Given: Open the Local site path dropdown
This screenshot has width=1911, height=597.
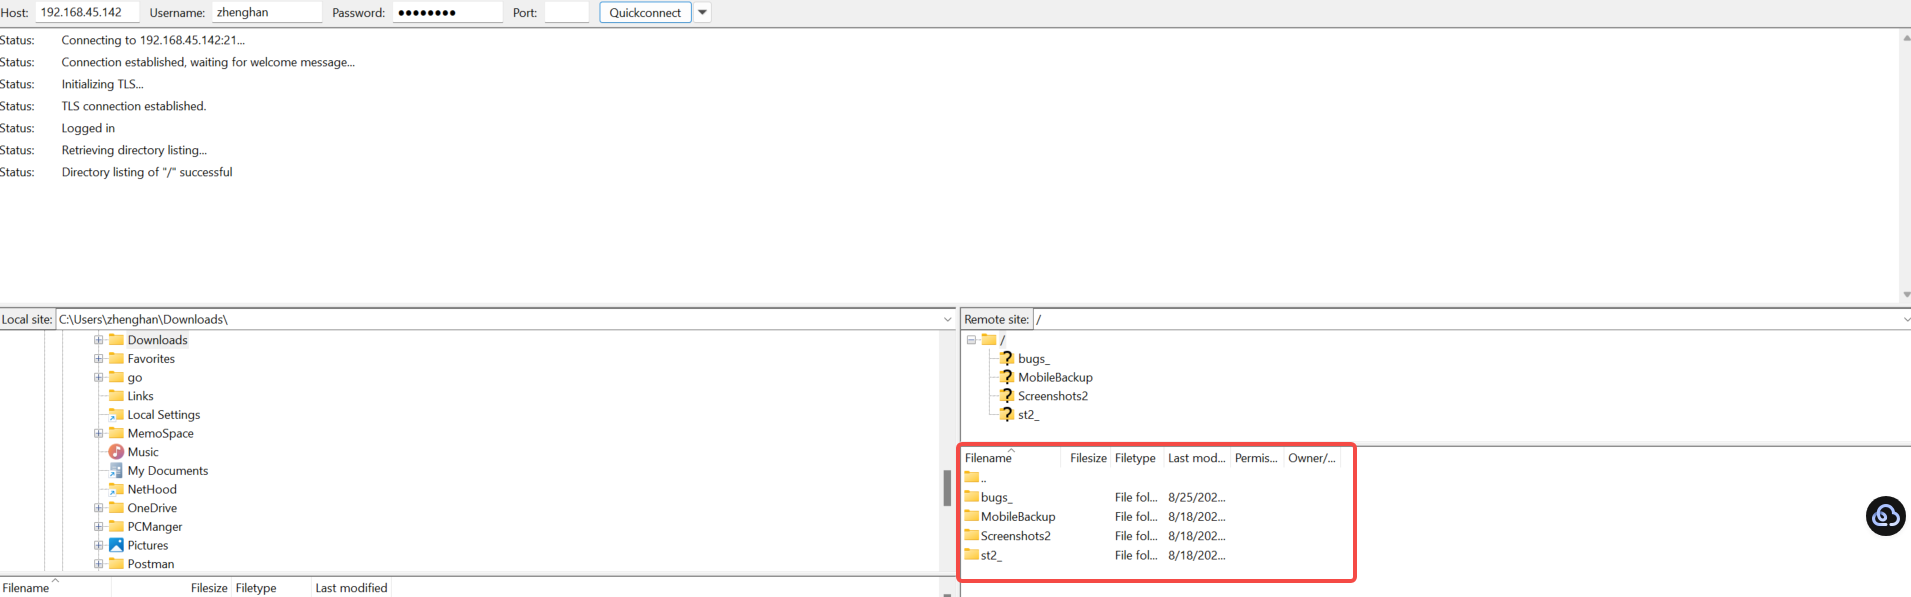Looking at the screenshot, I should click(947, 320).
